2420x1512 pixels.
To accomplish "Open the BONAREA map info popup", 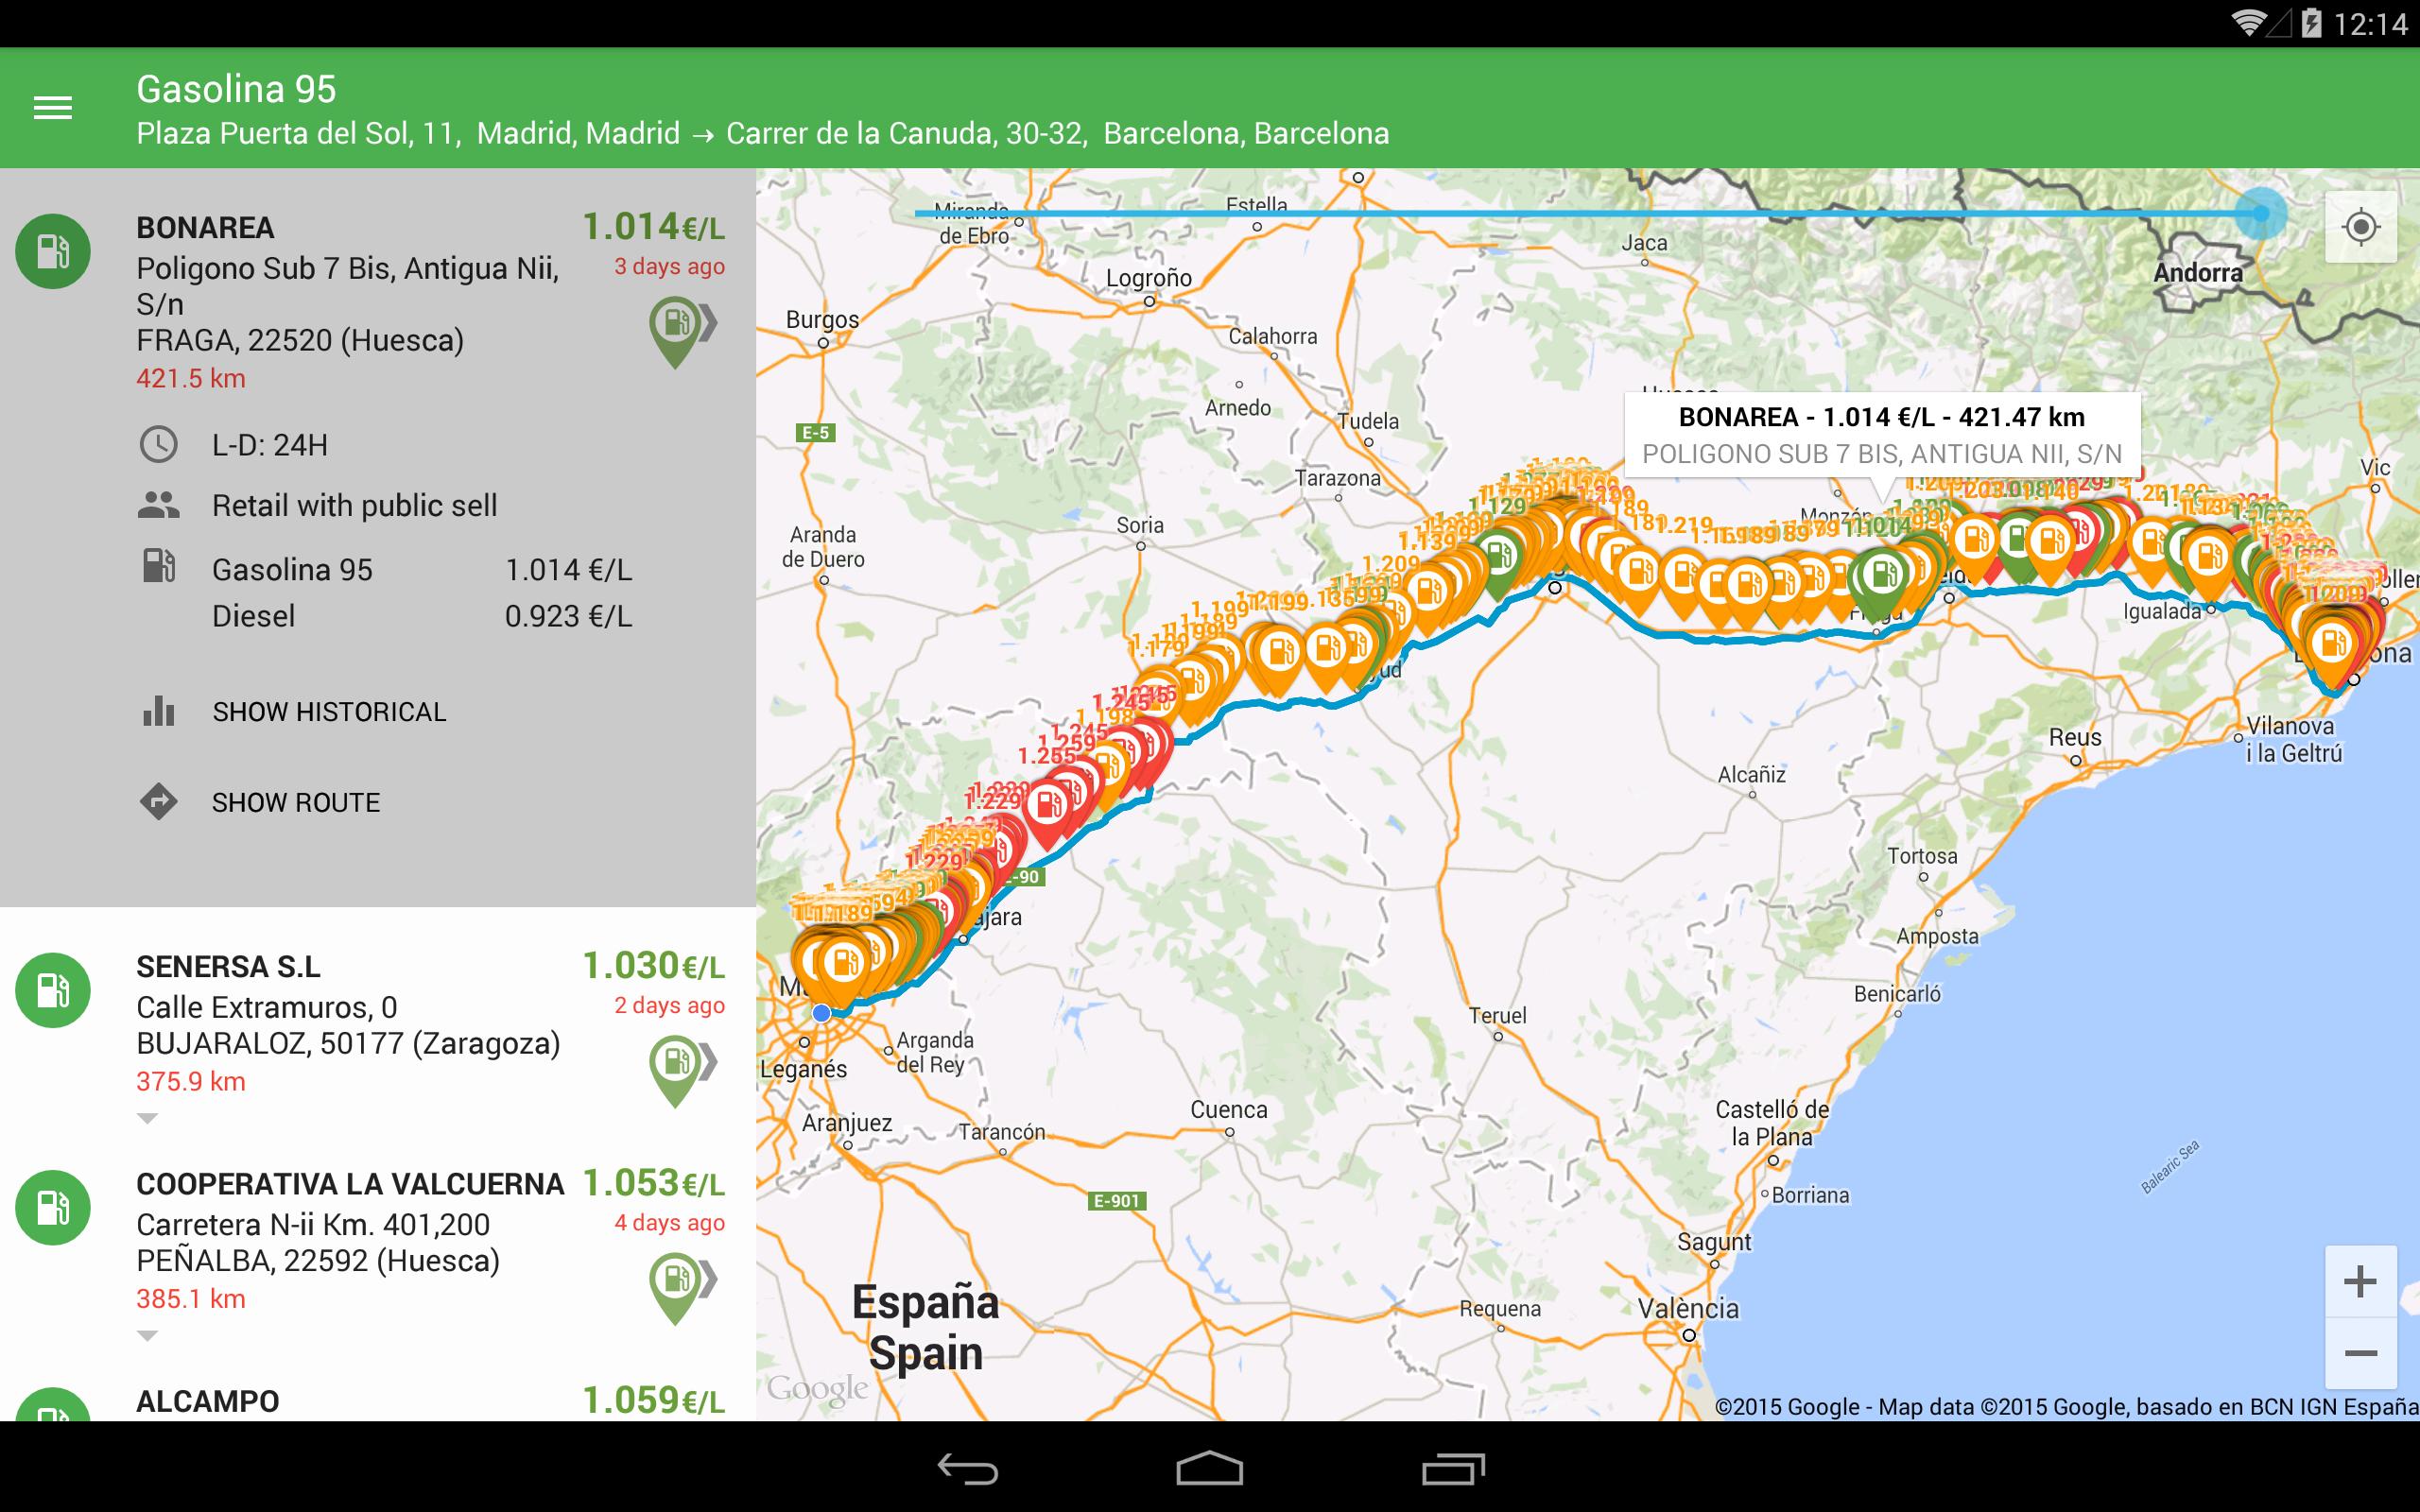I will pos(1882,435).
